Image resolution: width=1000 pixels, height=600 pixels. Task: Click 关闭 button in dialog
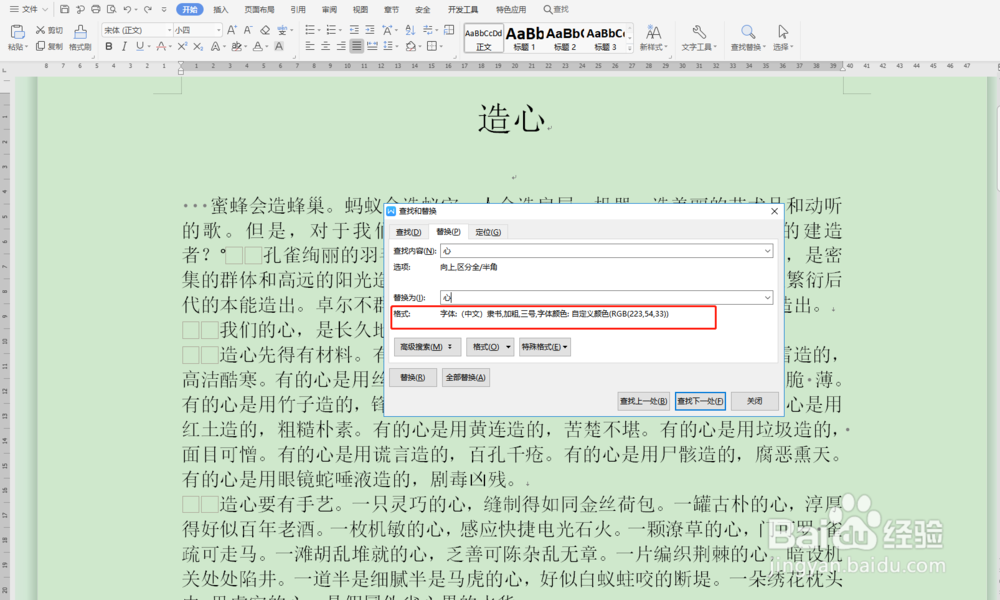(x=754, y=401)
